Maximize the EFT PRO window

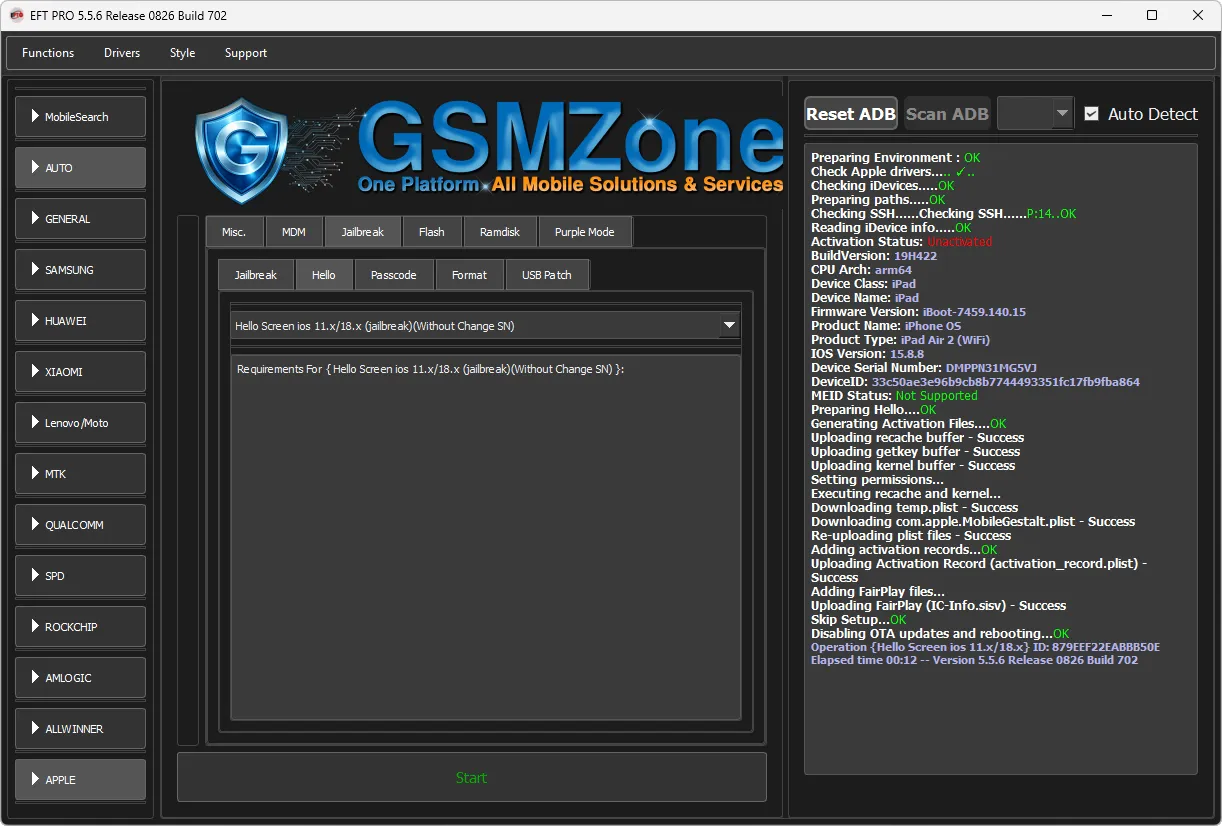1152,15
